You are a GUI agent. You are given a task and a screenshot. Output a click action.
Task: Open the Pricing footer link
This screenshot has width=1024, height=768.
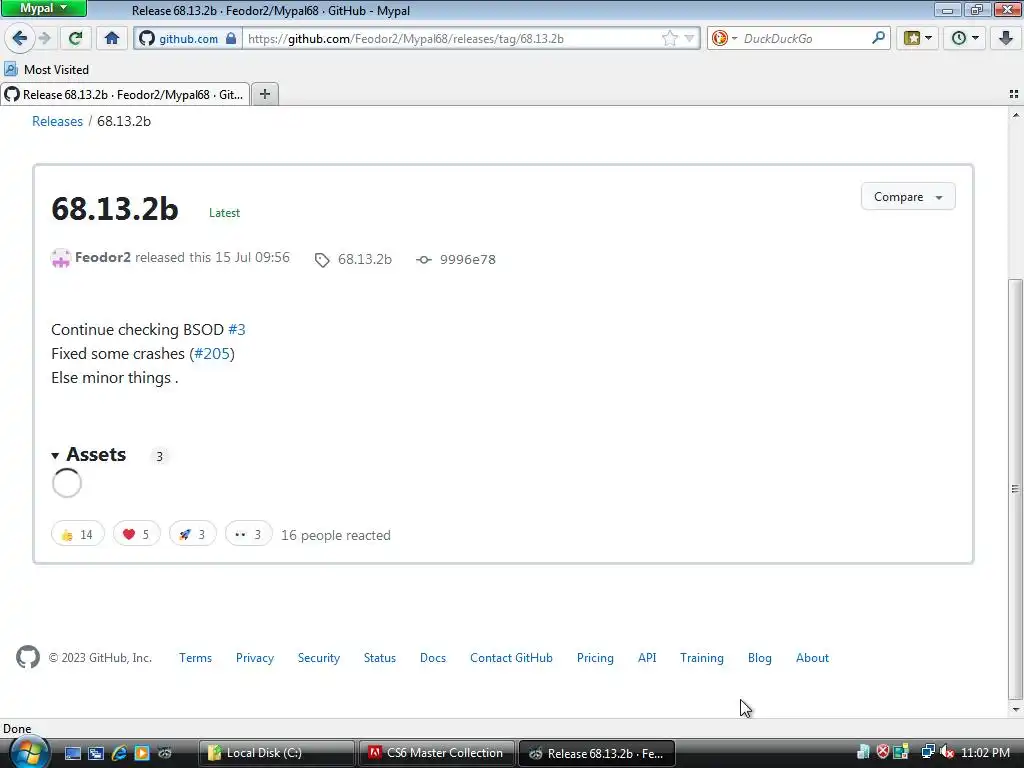(x=595, y=658)
